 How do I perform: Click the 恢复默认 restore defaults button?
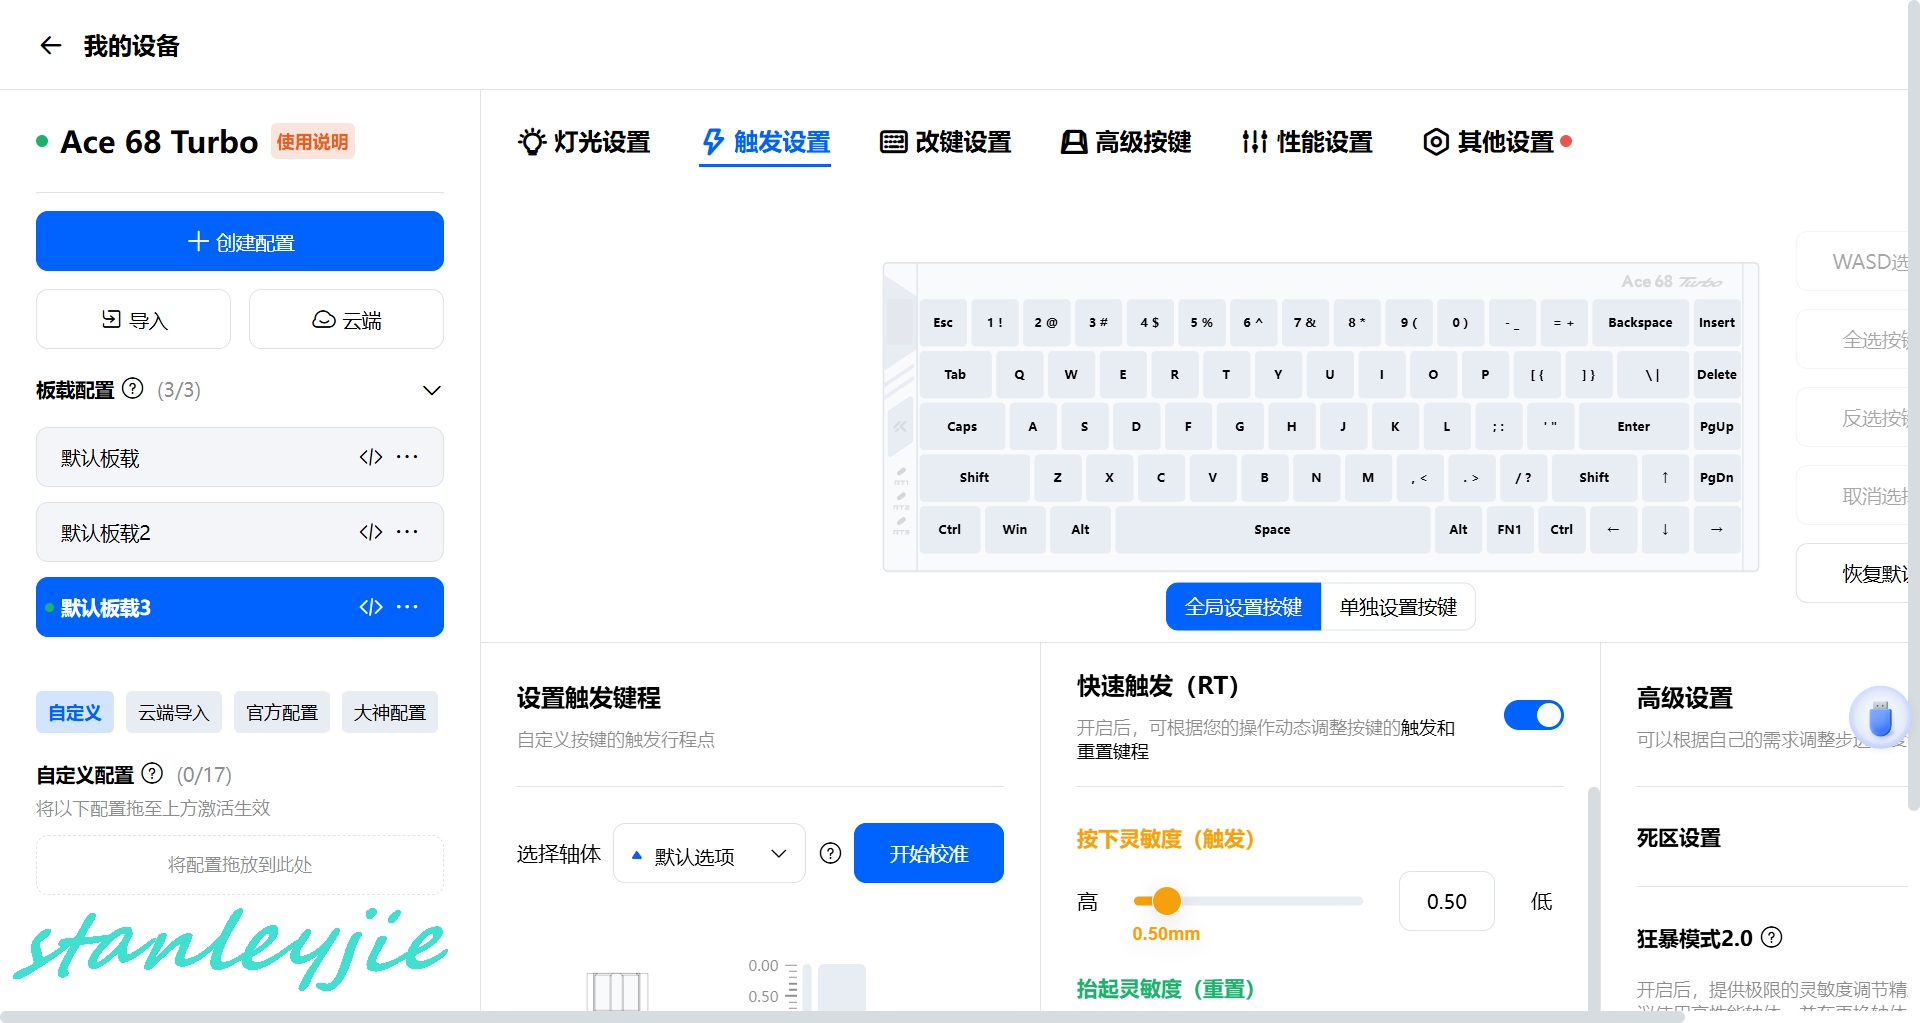coord(1853,574)
